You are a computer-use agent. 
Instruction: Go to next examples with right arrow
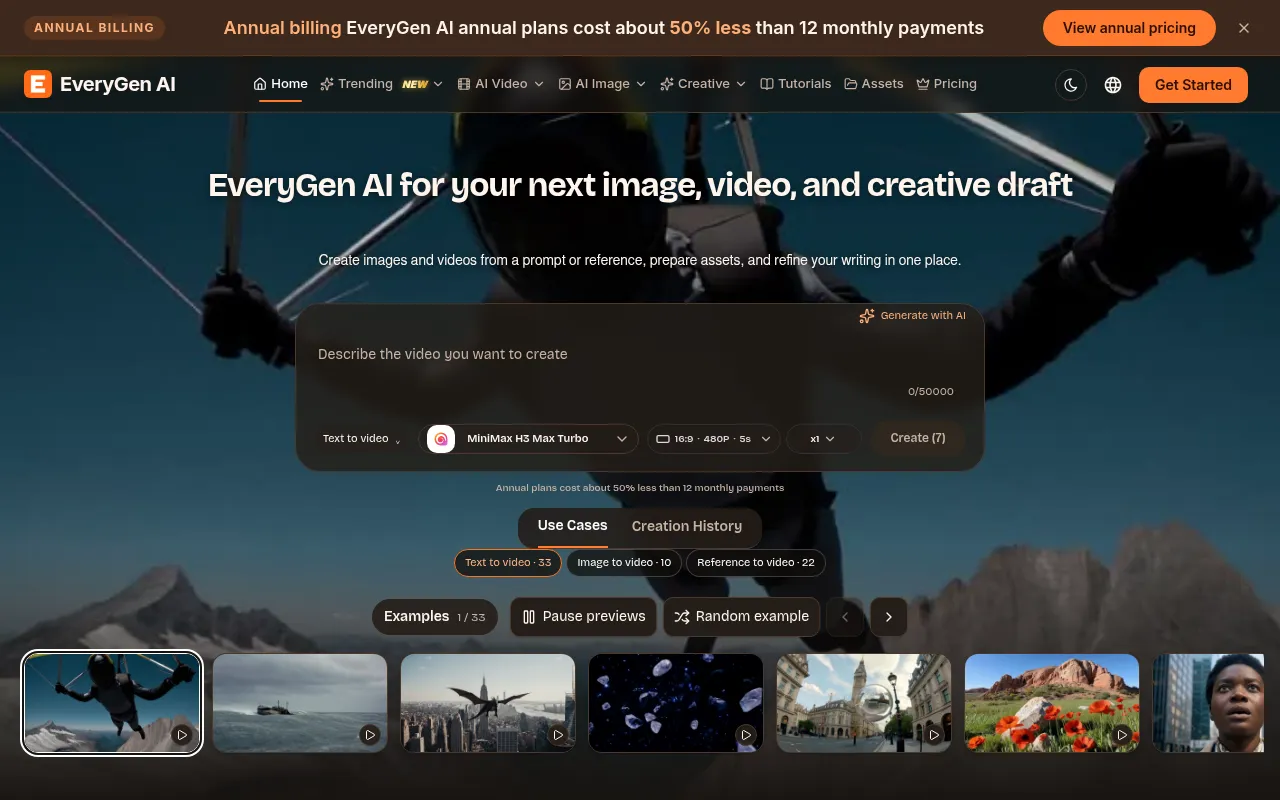click(x=889, y=617)
